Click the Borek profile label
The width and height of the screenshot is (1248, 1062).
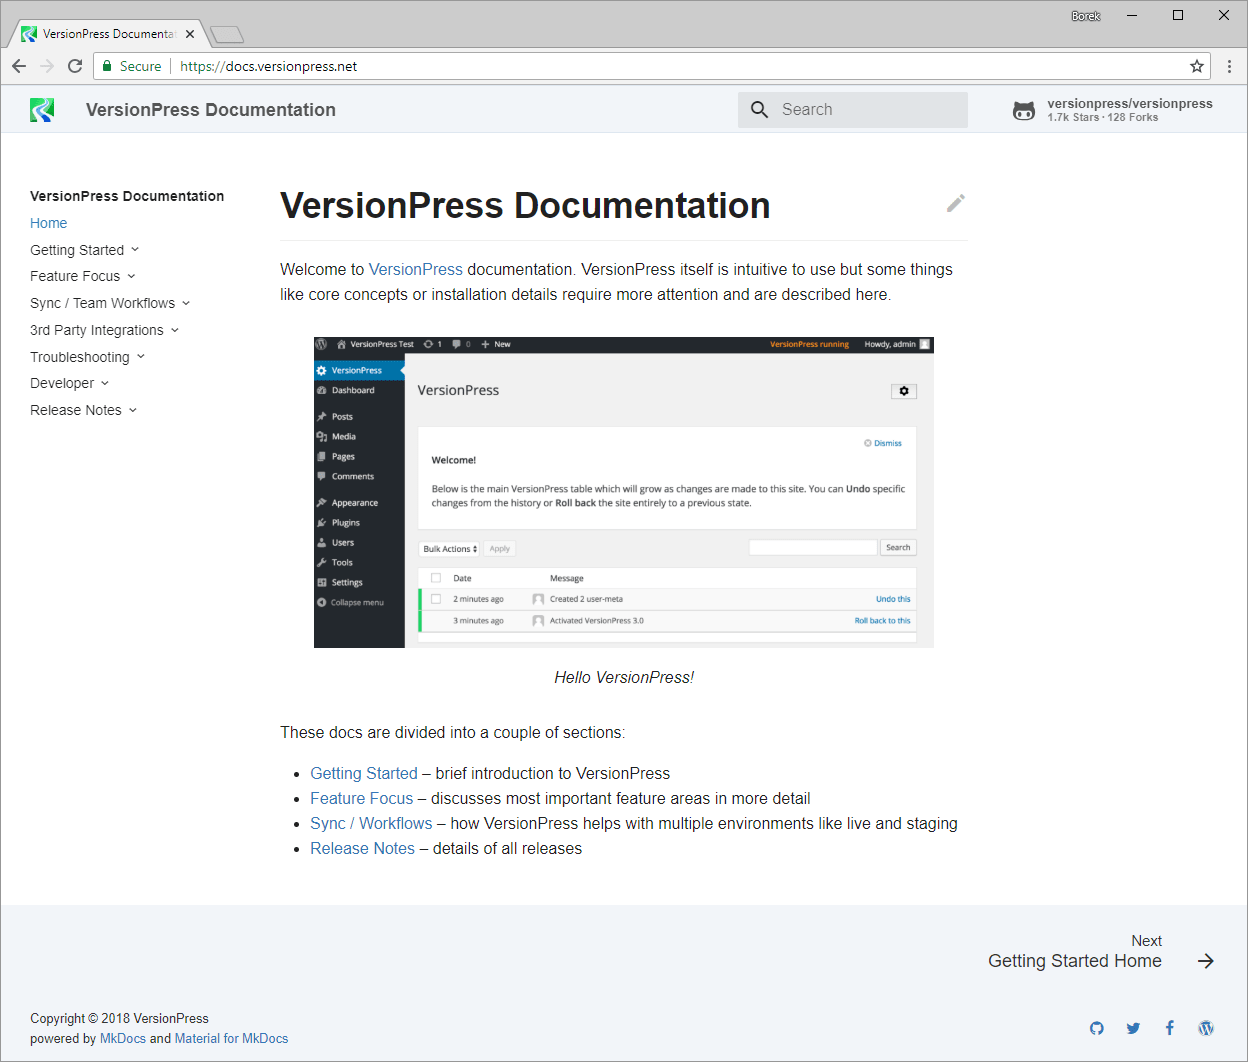pos(1085,16)
